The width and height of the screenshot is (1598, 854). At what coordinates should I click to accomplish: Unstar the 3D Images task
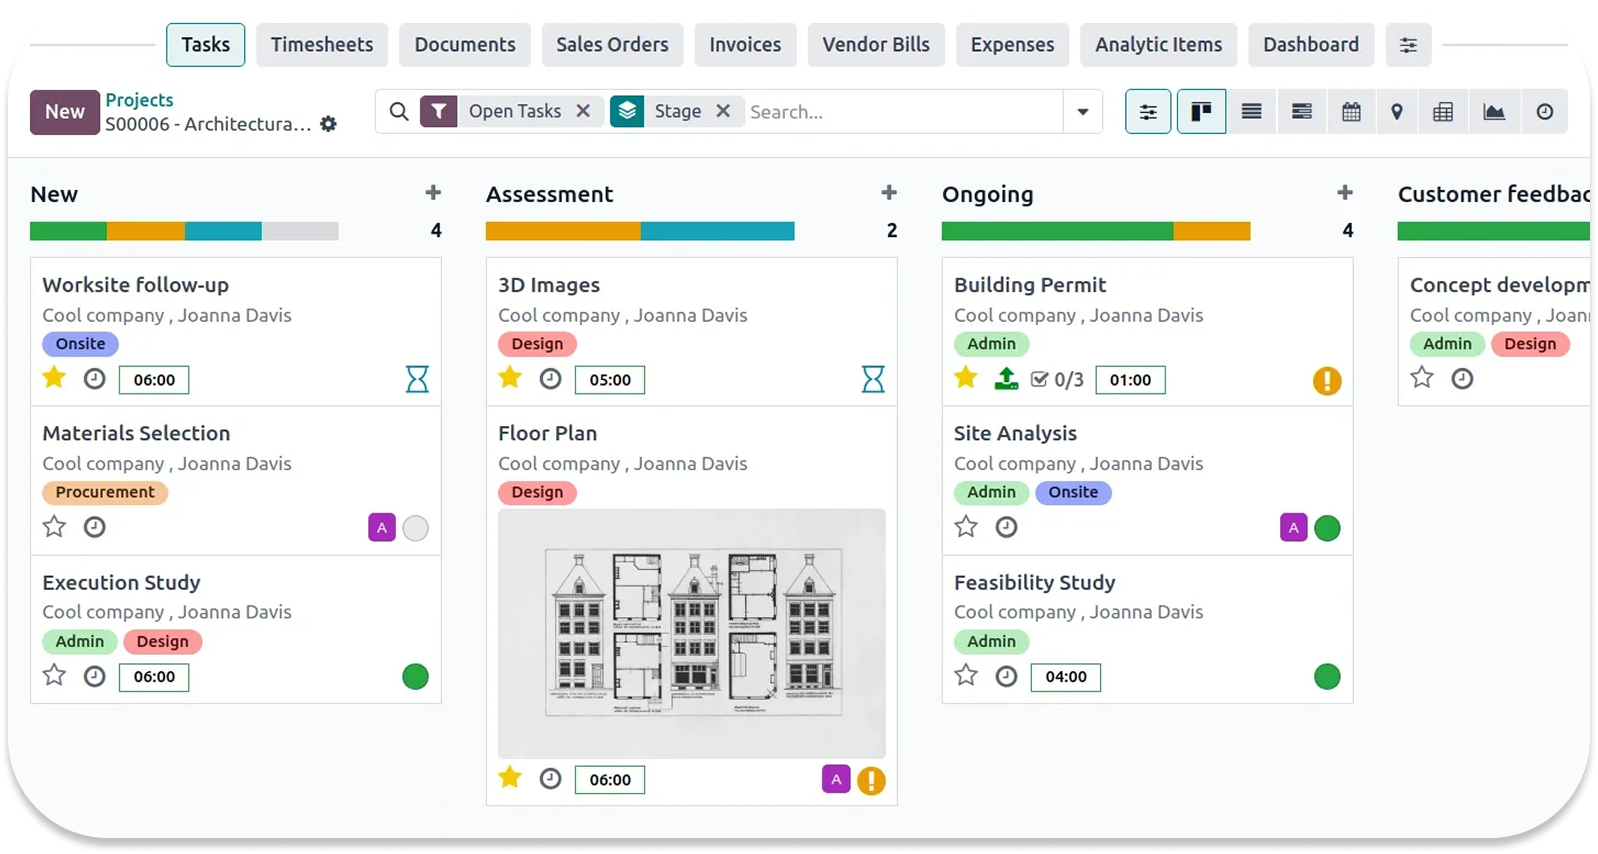(510, 378)
